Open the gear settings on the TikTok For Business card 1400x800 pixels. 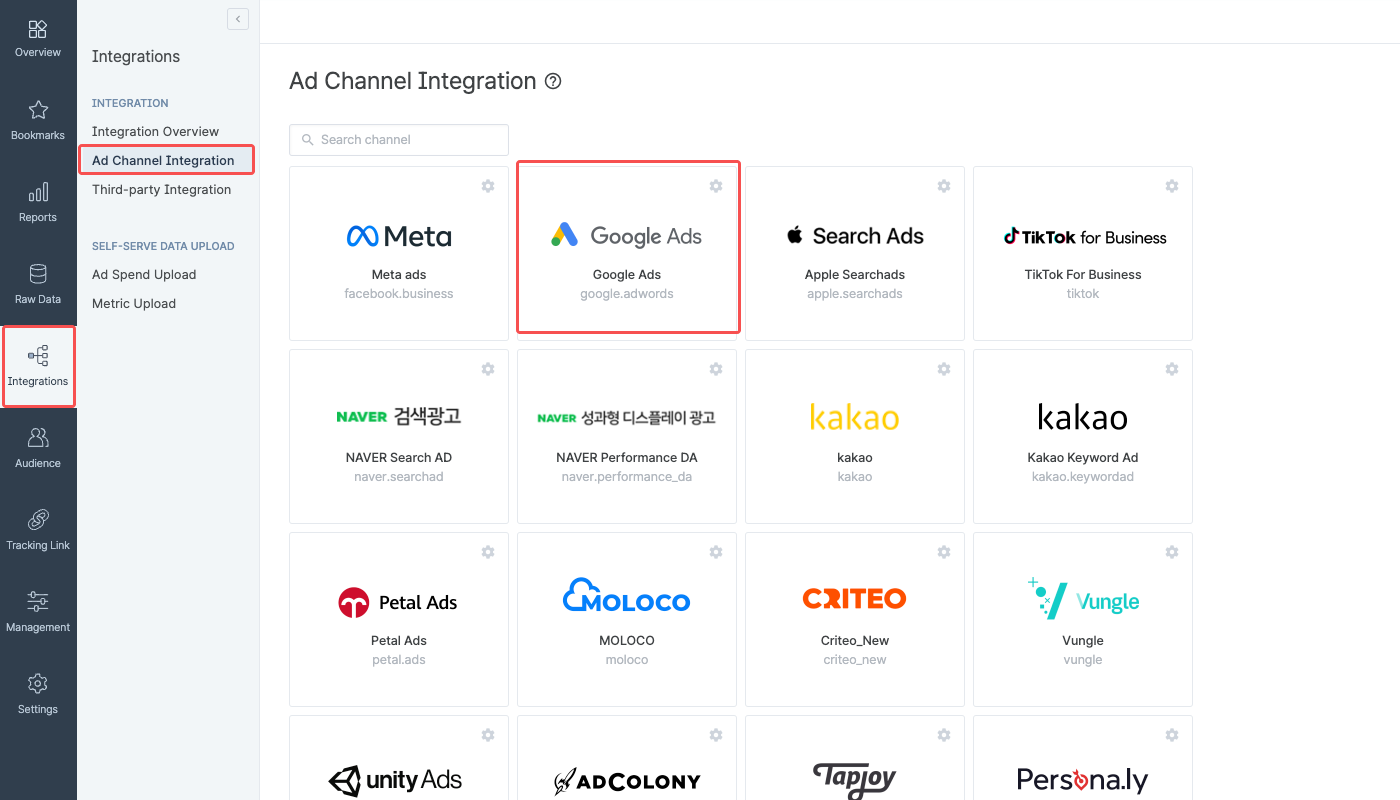pos(1172,186)
